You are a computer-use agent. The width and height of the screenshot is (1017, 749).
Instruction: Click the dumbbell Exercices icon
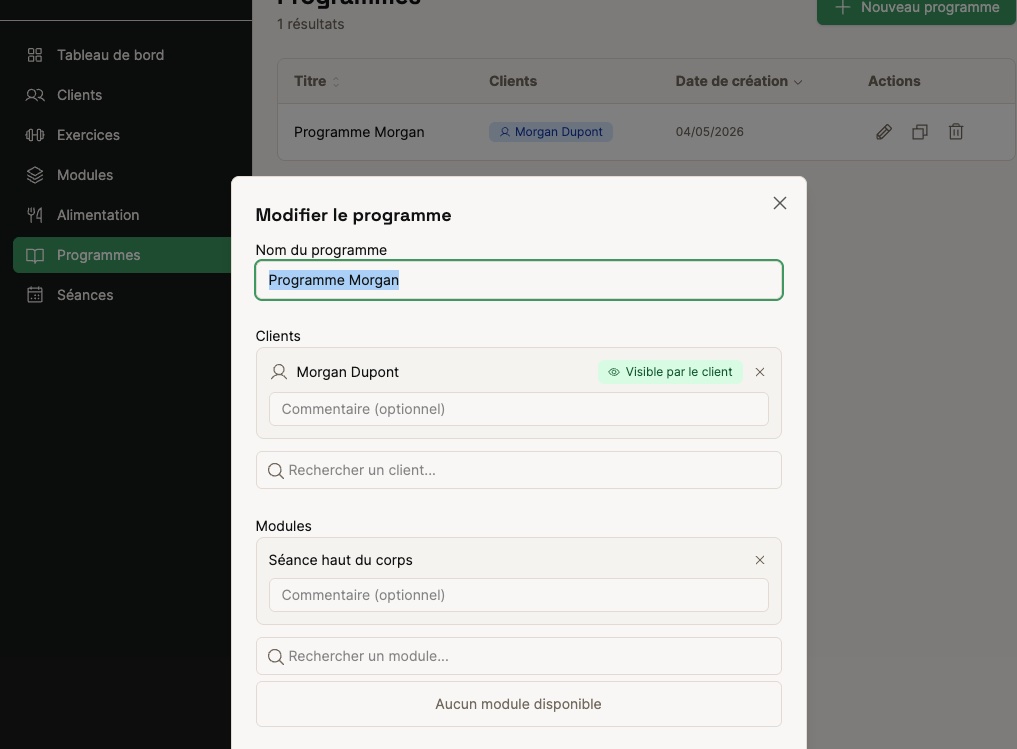coord(35,135)
